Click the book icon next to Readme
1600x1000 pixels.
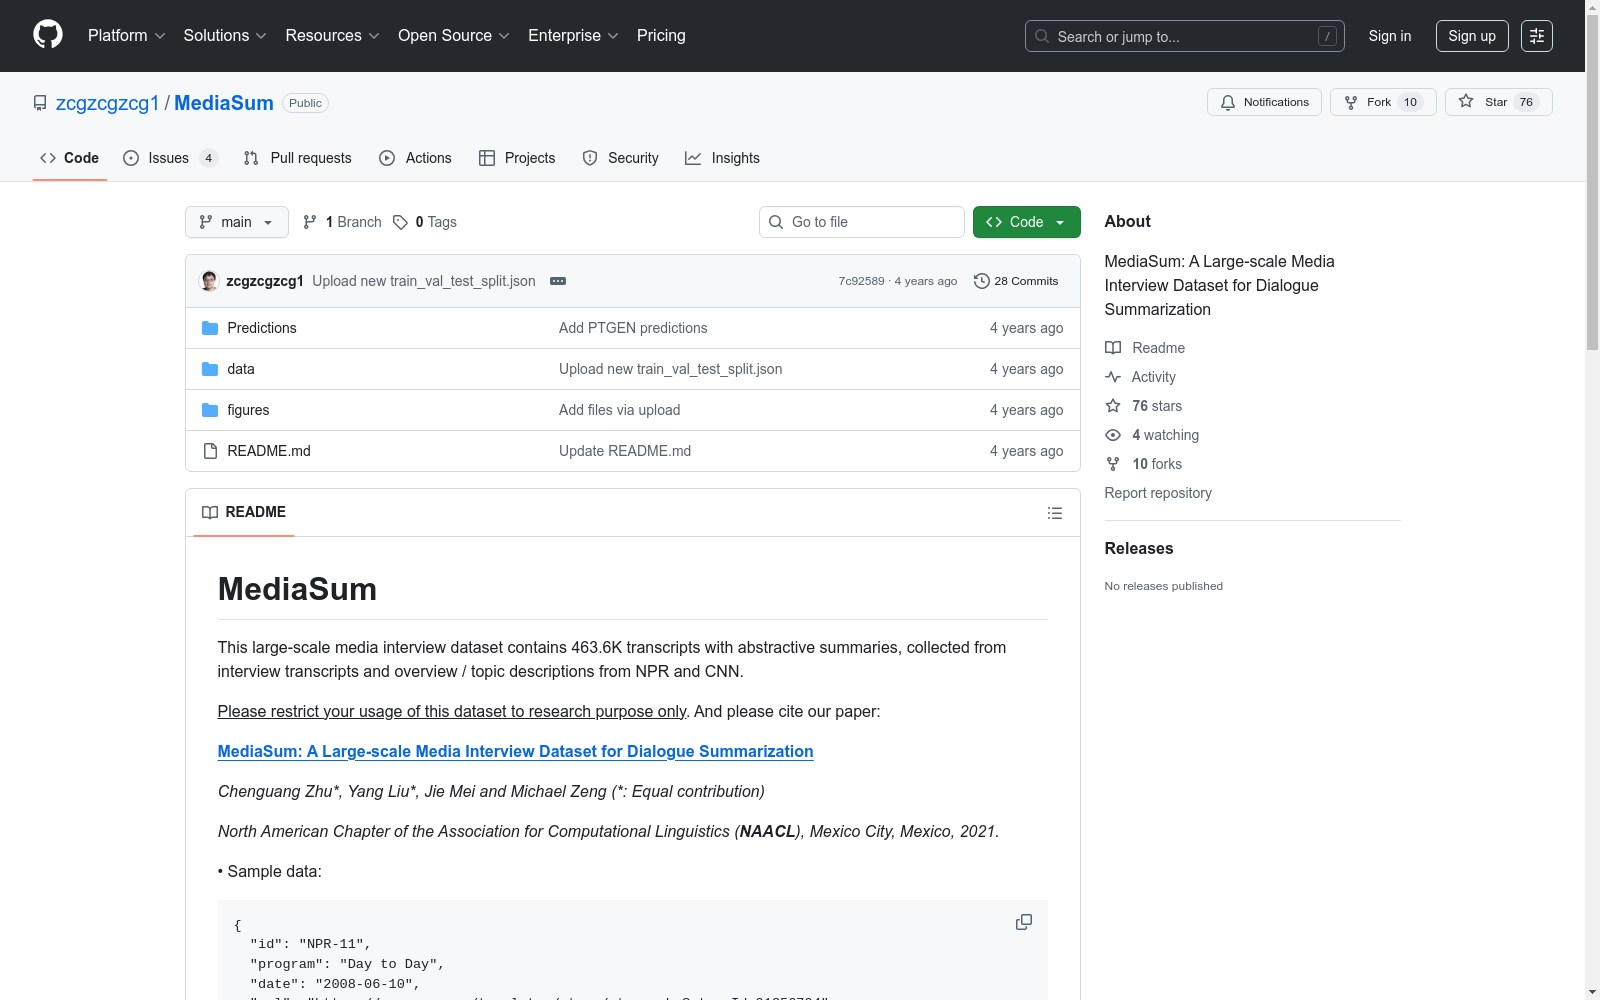1113,348
